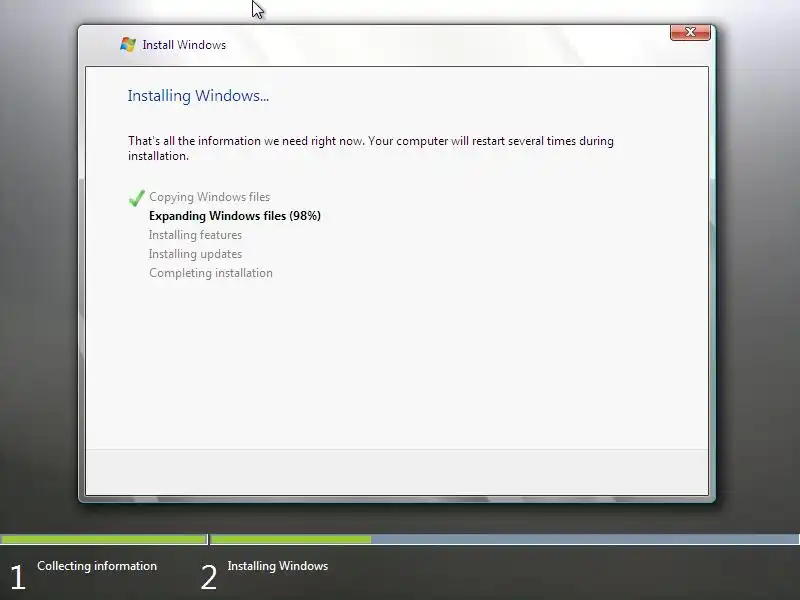
Task: Click the 'Installing Windows...' heading
Action: coord(198,96)
